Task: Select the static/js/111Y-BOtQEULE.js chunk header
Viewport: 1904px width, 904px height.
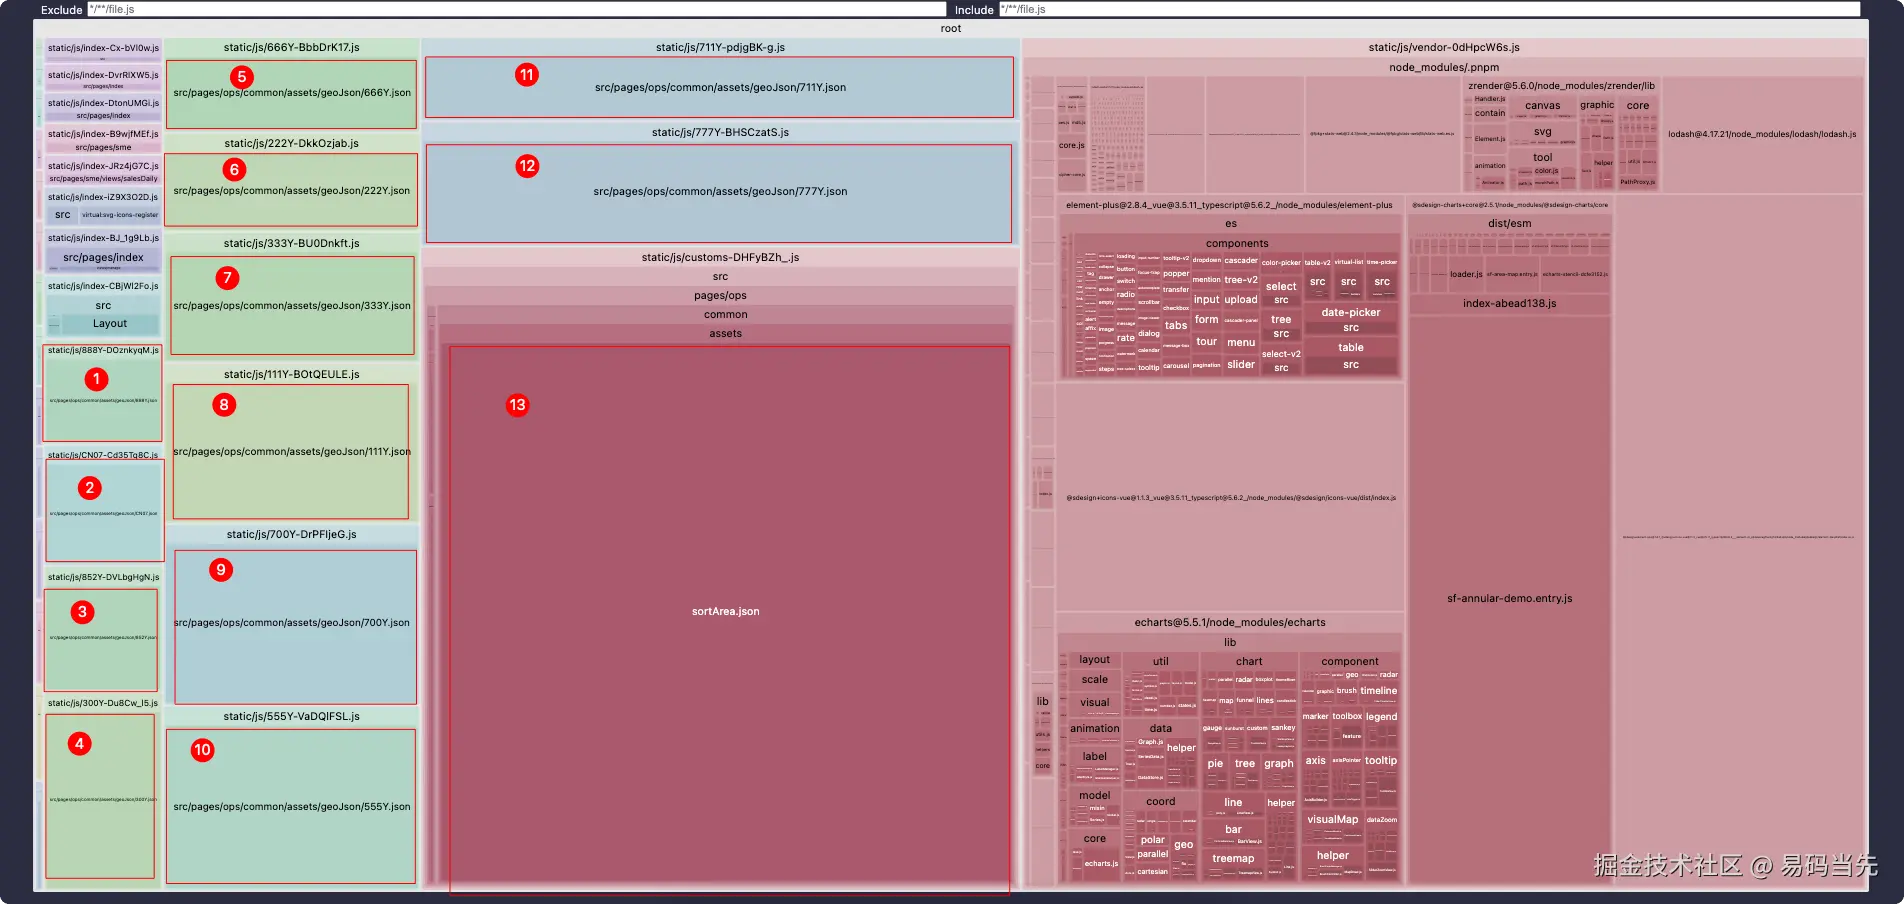Action: (x=291, y=374)
